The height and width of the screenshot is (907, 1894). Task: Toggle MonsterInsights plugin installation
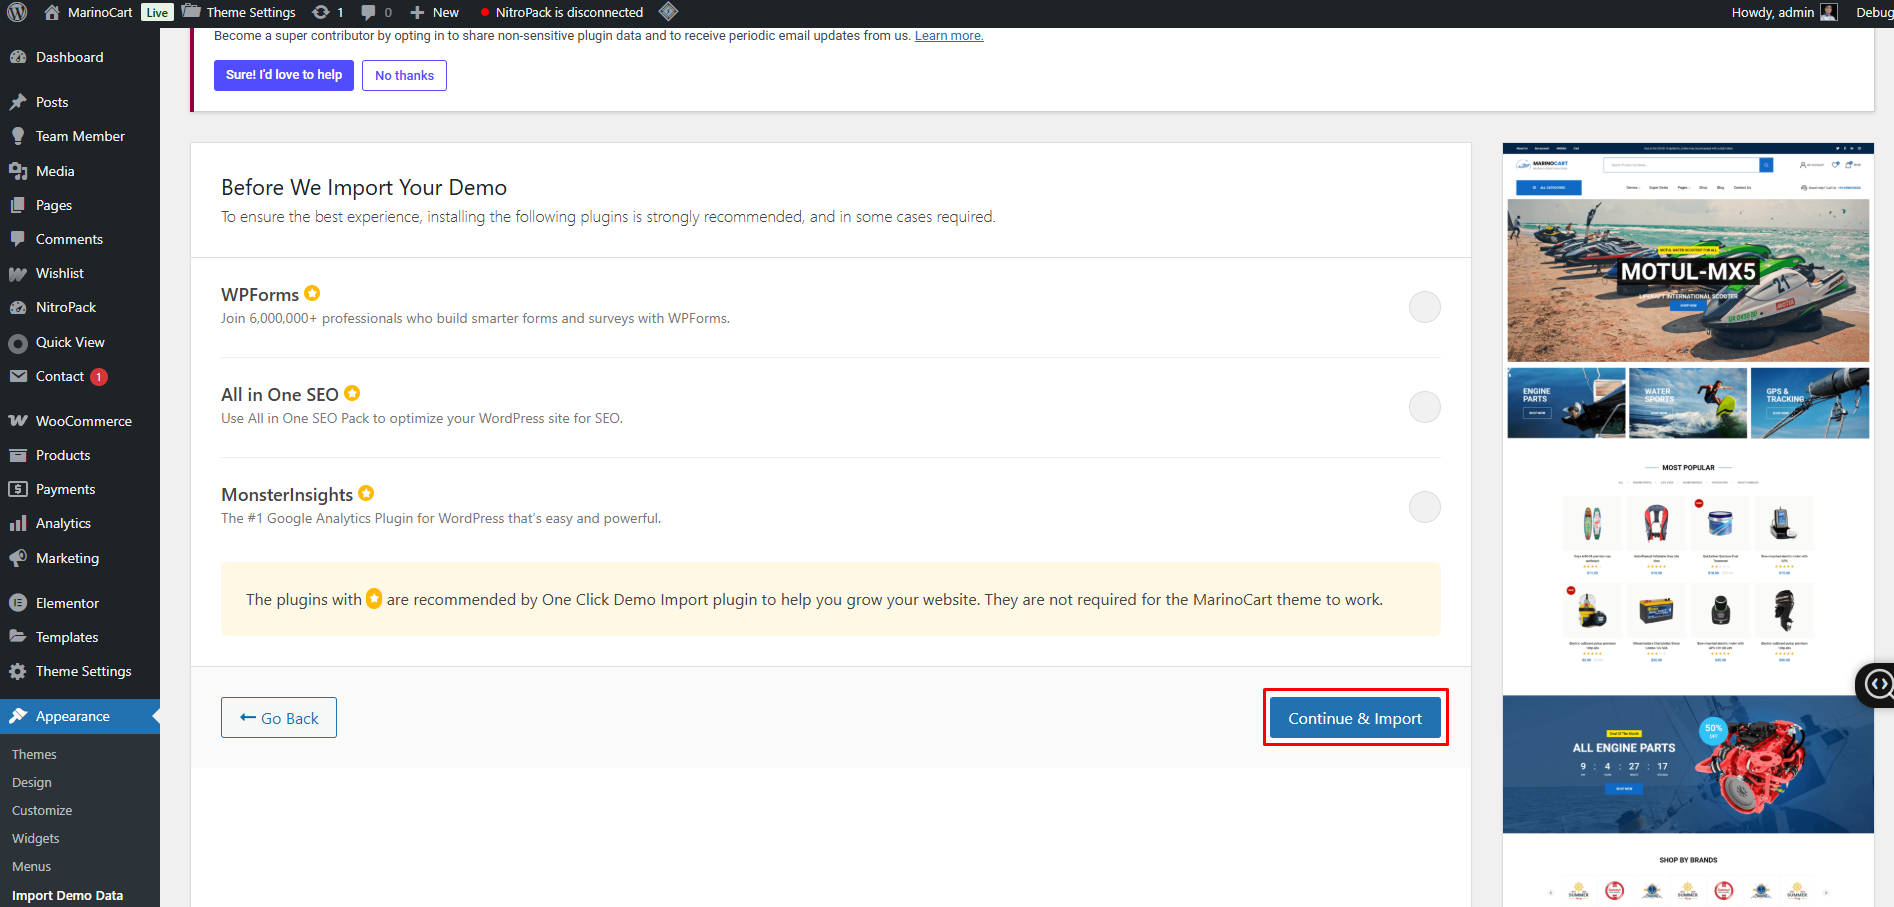click(x=1424, y=507)
